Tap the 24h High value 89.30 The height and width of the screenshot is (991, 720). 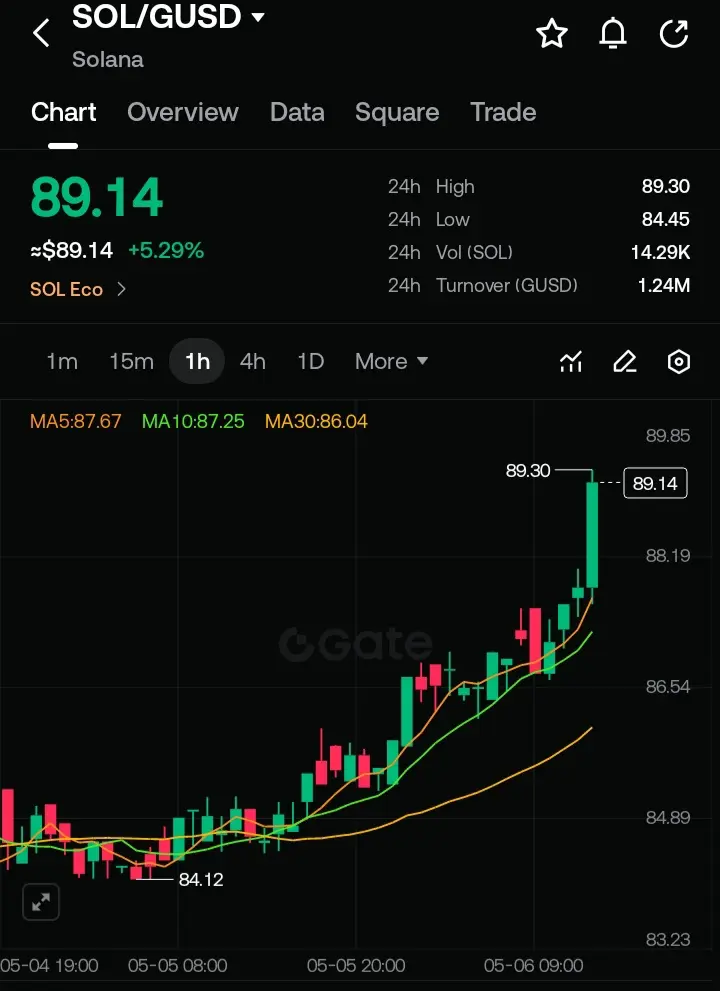click(666, 186)
